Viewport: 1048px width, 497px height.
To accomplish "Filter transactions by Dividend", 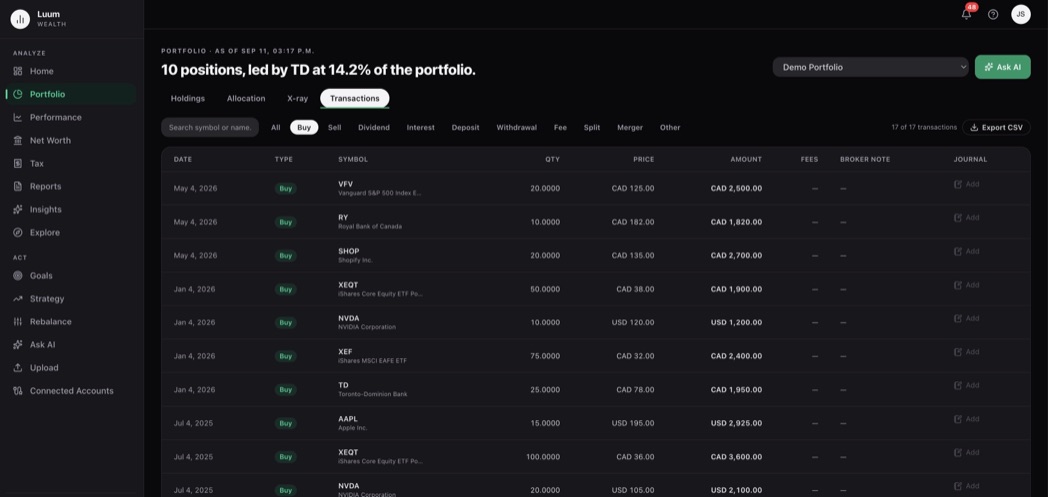I will pos(374,128).
